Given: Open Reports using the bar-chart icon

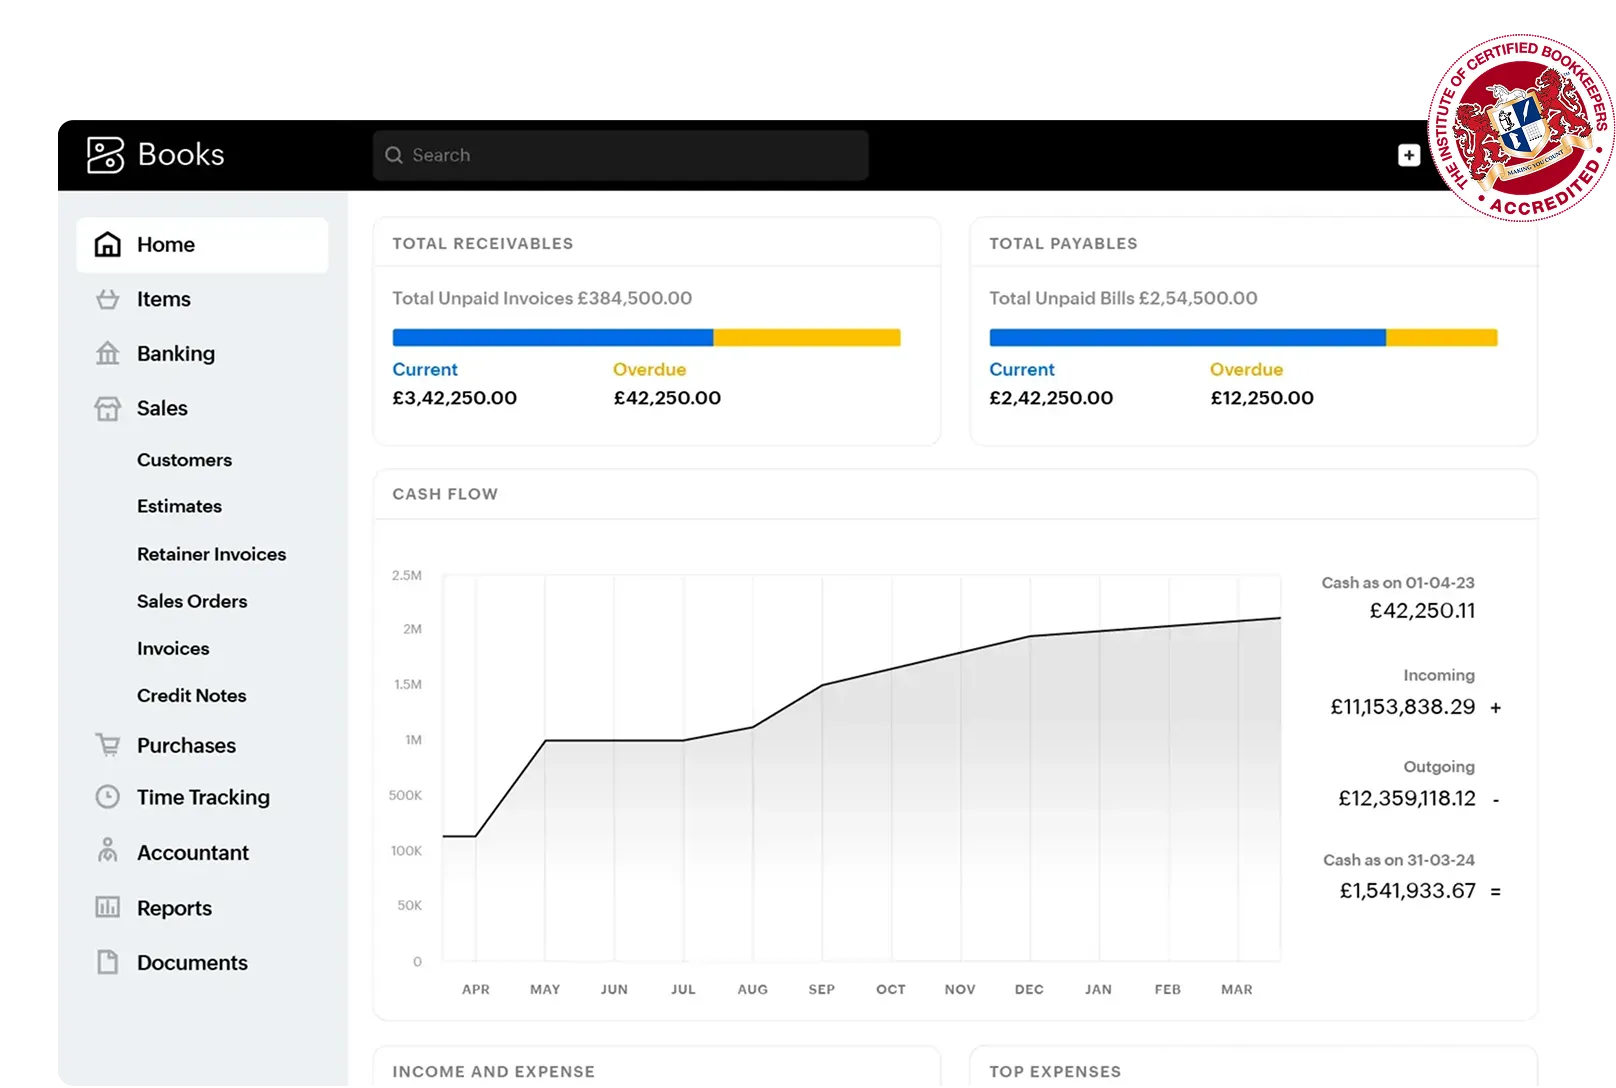Looking at the screenshot, I should [107, 907].
